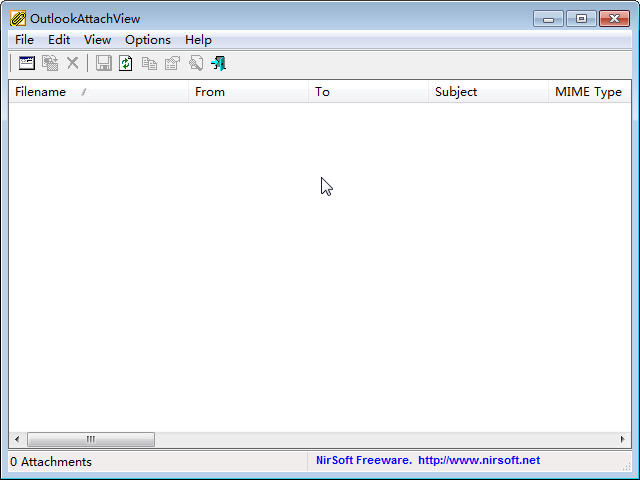Click the scrollbar right arrow
640x480 pixels.
tap(622, 440)
